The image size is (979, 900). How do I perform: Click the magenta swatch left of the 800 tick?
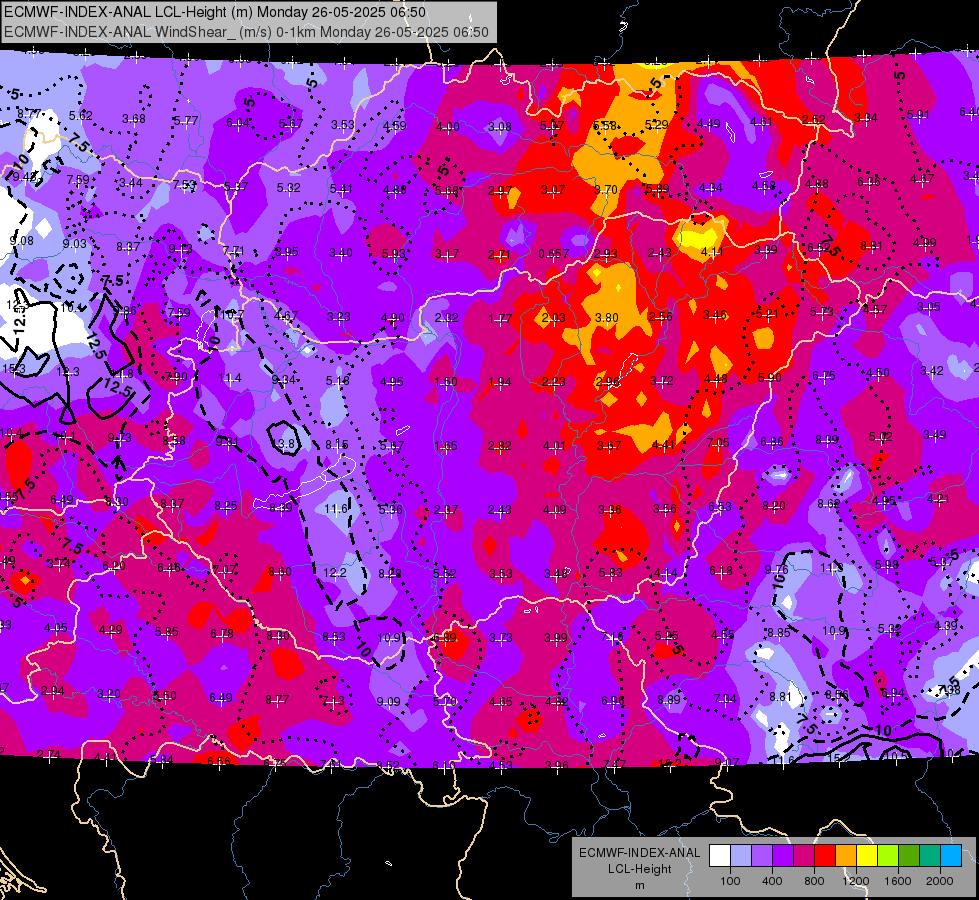pyautogui.click(x=804, y=856)
